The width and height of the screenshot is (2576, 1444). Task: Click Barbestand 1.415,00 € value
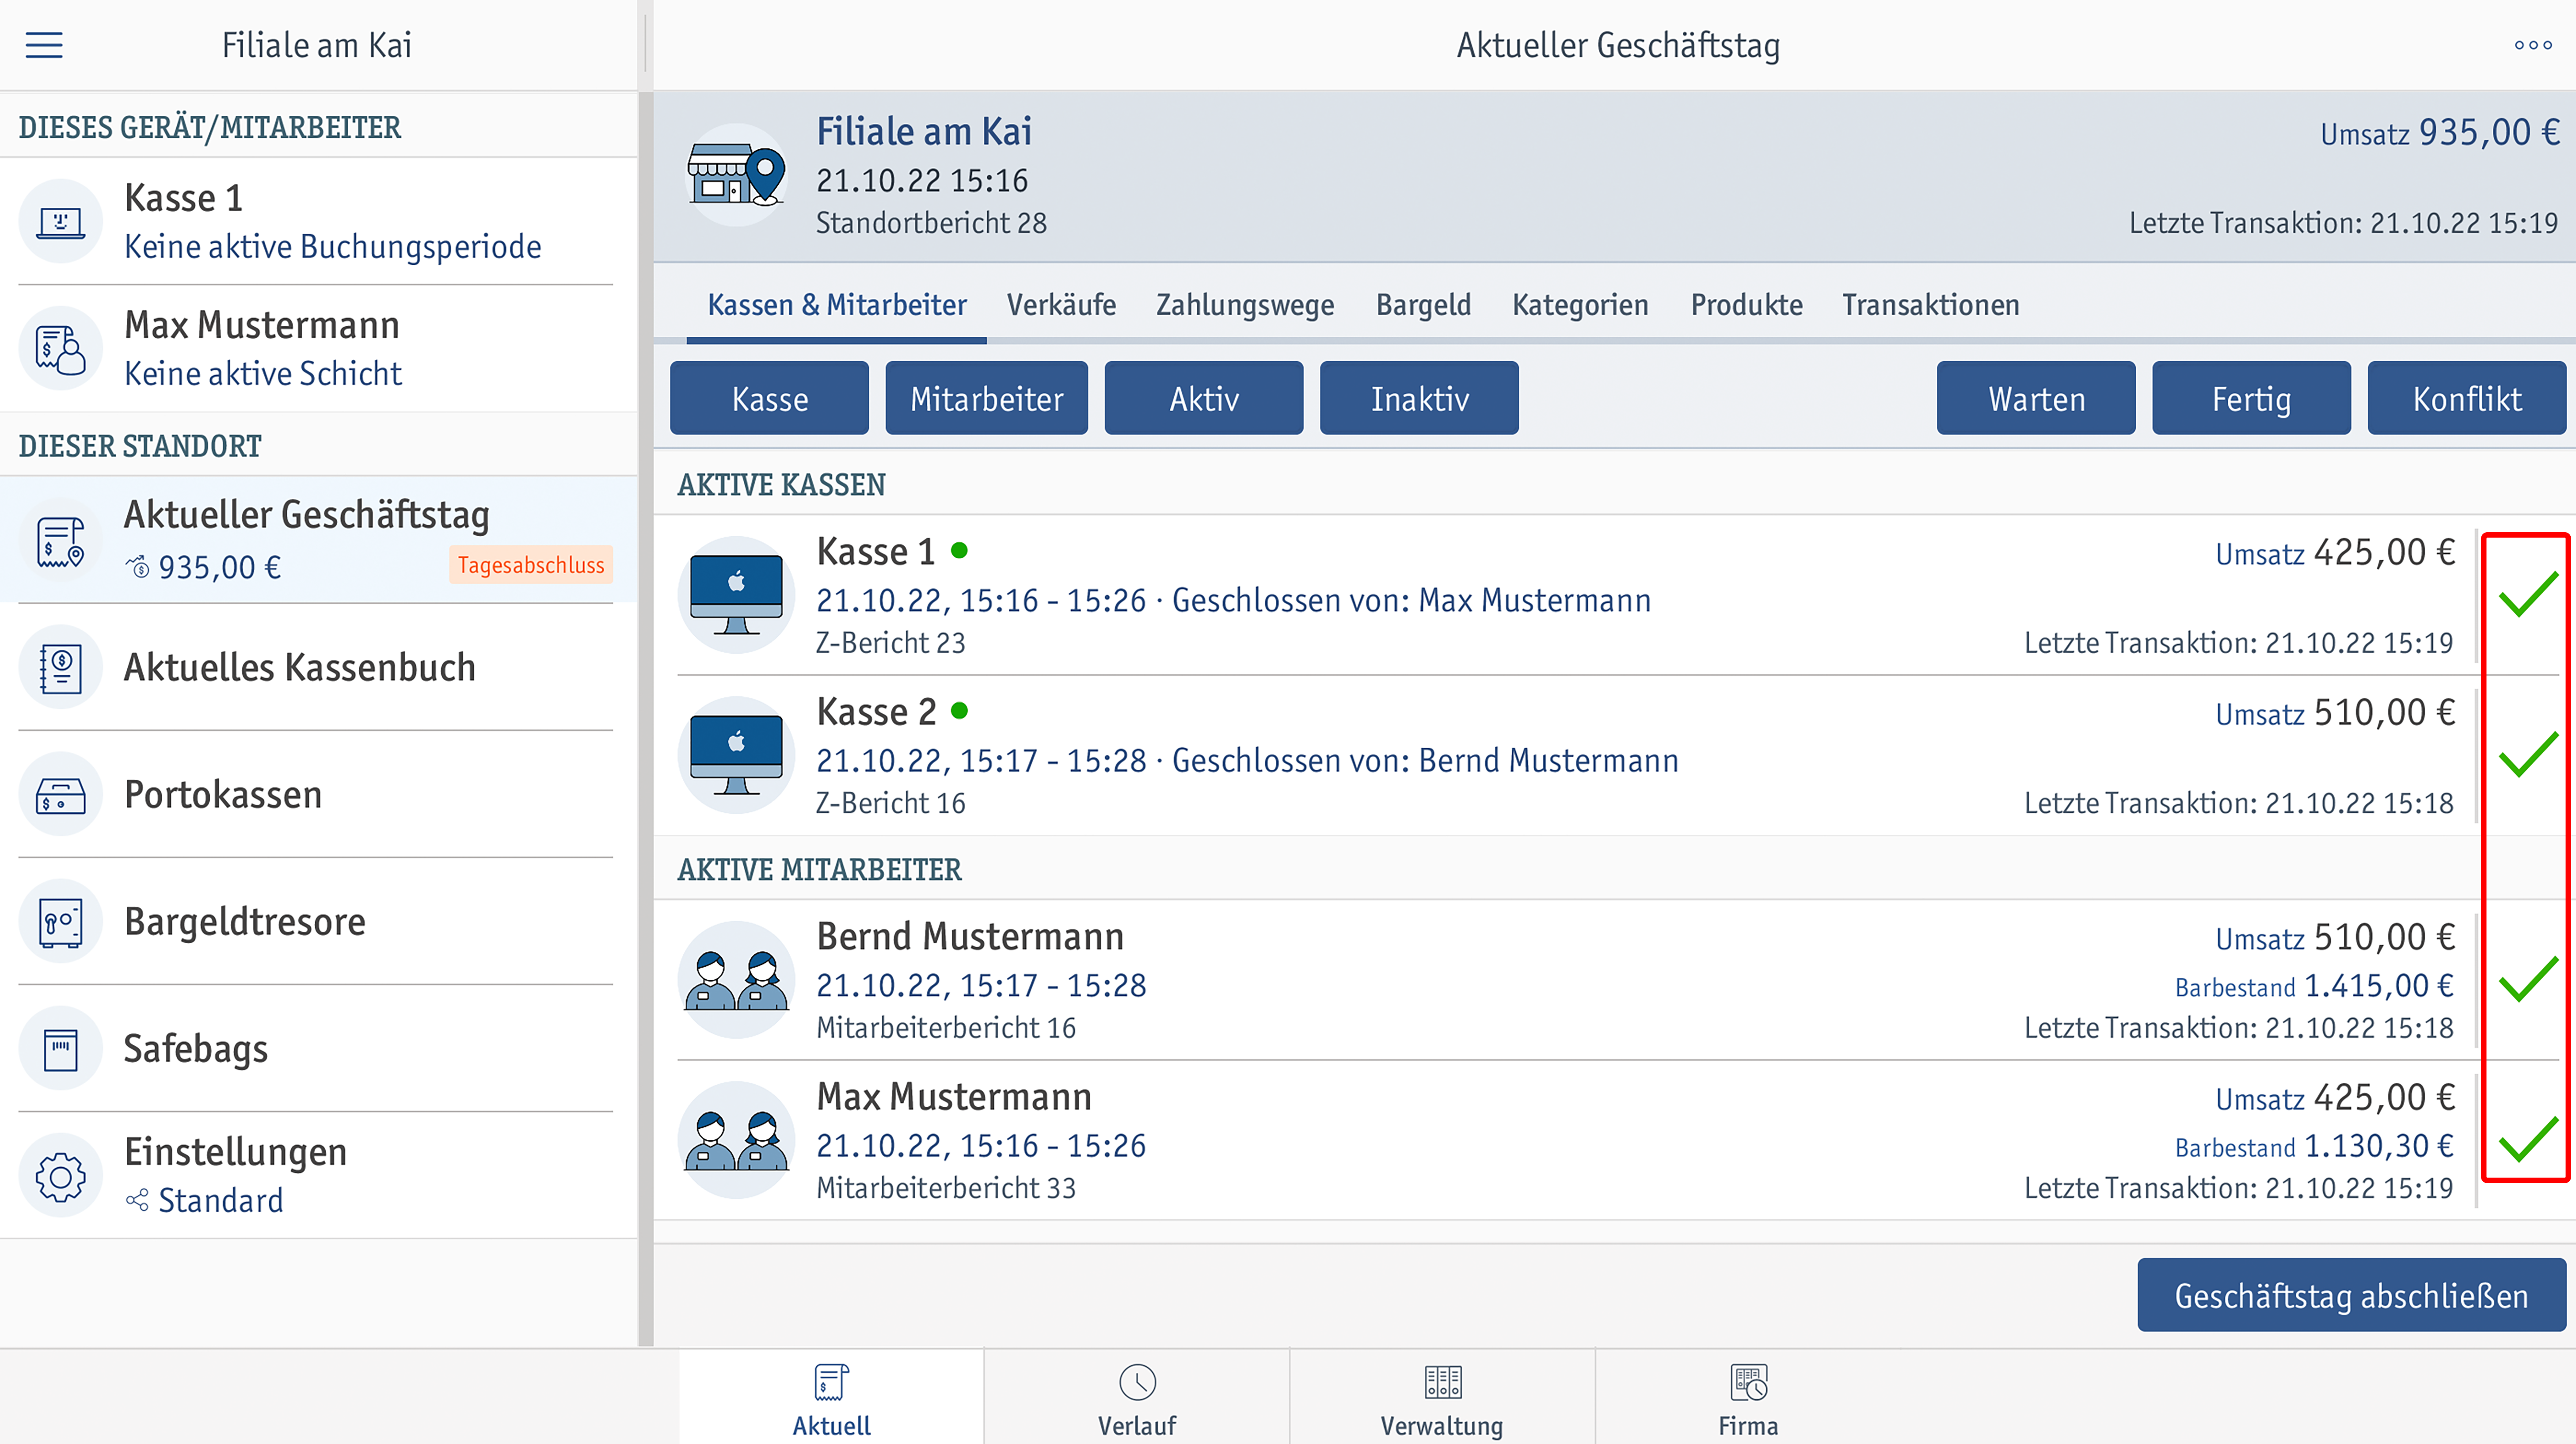click(2314, 986)
